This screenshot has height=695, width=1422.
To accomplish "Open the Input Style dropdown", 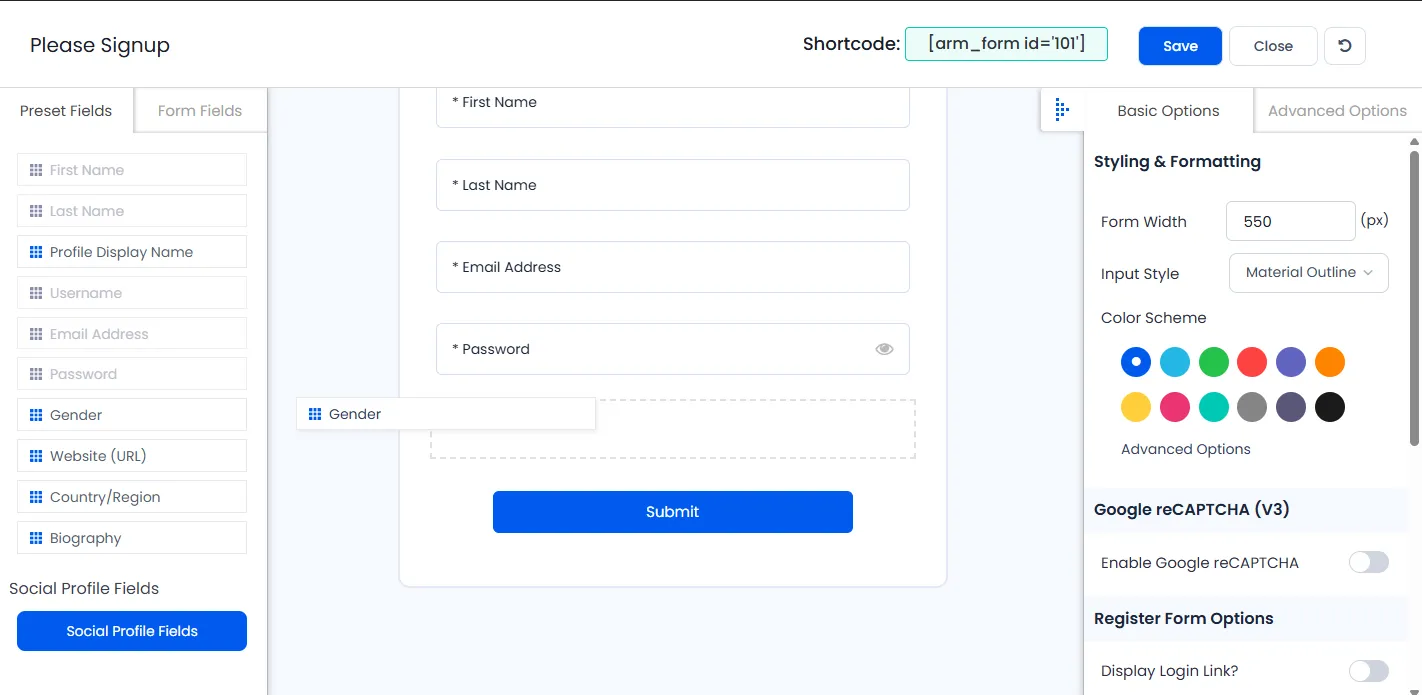I will point(1308,272).
